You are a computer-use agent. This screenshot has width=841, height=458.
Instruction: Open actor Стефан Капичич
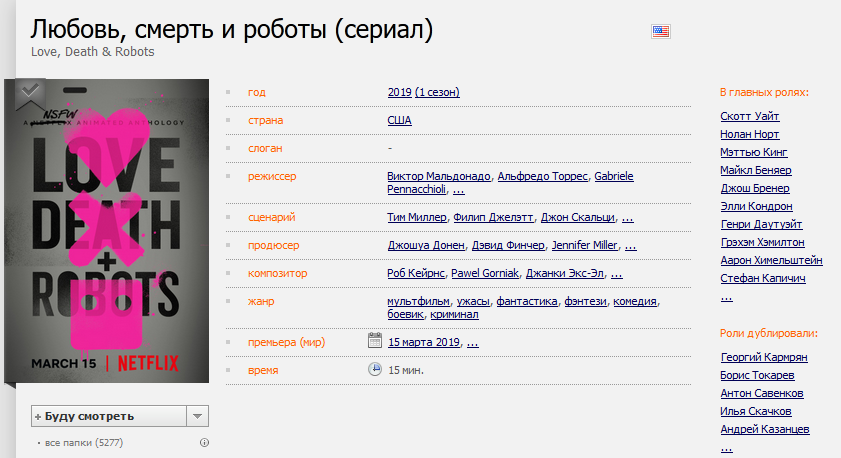(x=763, y=278)
